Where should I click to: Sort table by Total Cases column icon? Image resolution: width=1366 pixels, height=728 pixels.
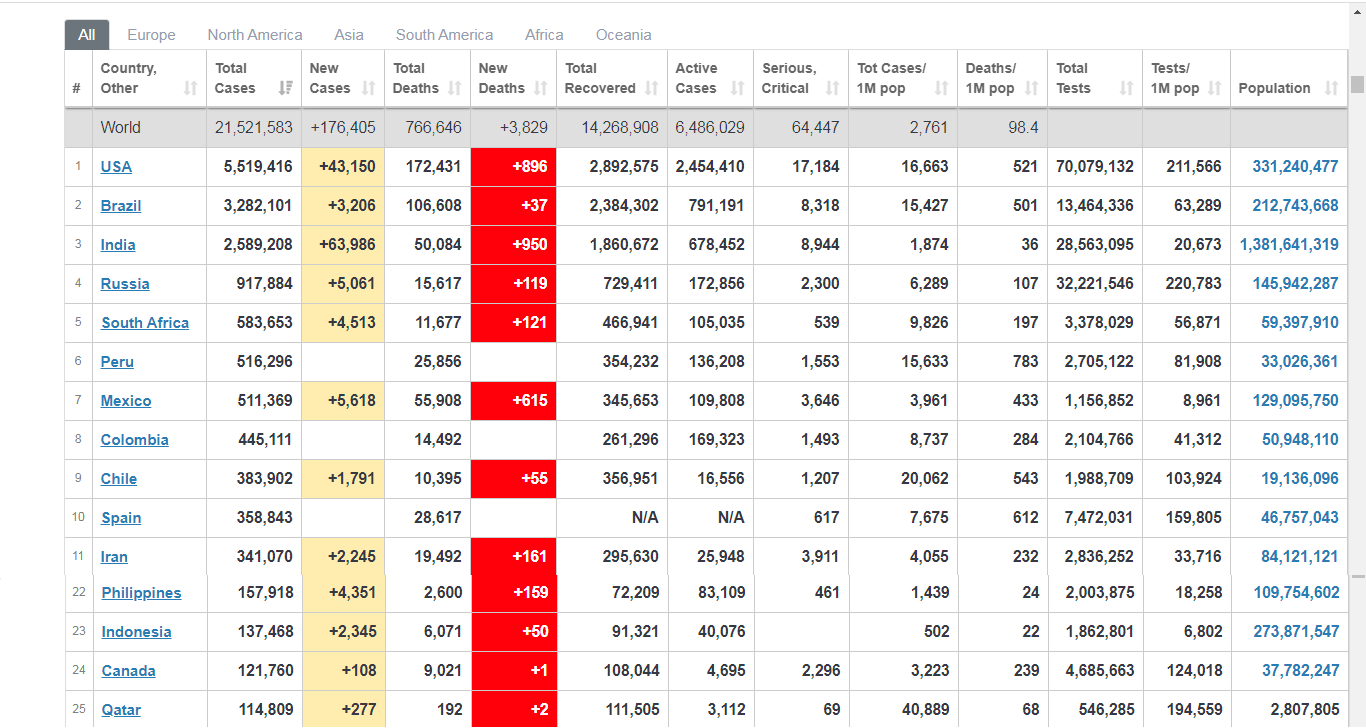(286, 88)
